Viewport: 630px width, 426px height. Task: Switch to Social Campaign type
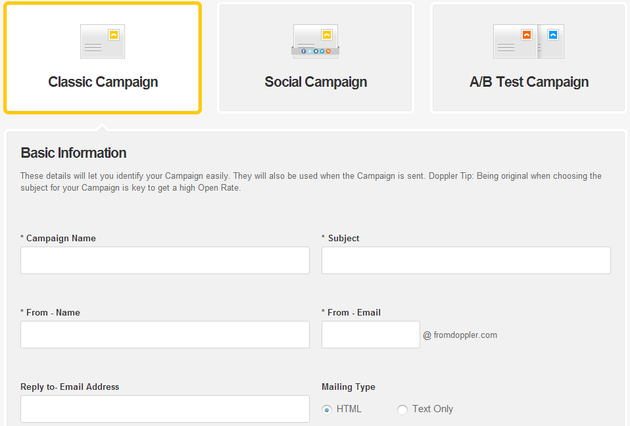click(315, 58)
